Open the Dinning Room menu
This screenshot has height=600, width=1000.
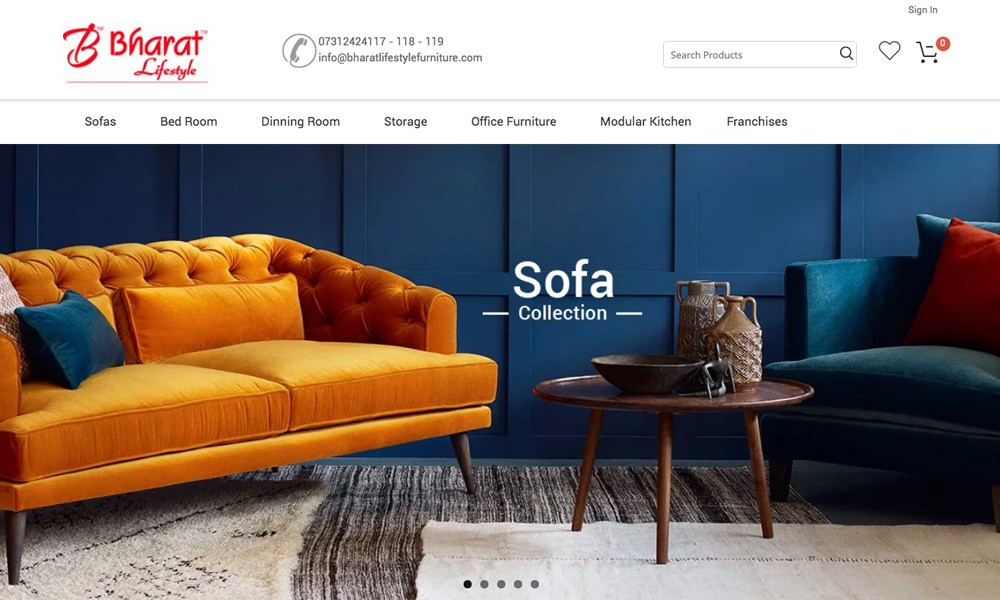[300, 121]
